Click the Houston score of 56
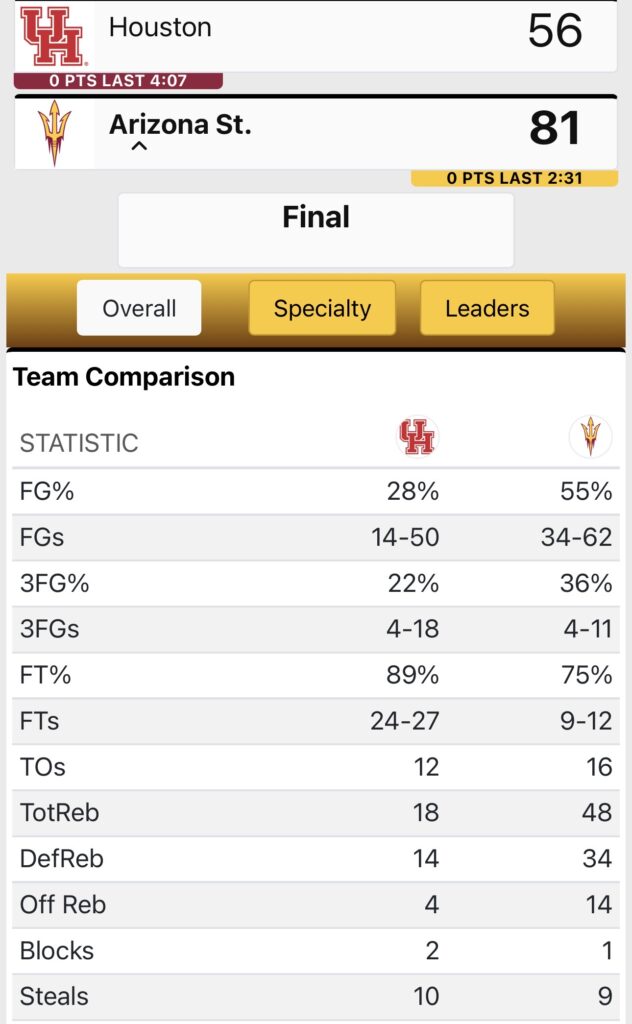This screenshot has height=1024, width=632. (555, 31)
